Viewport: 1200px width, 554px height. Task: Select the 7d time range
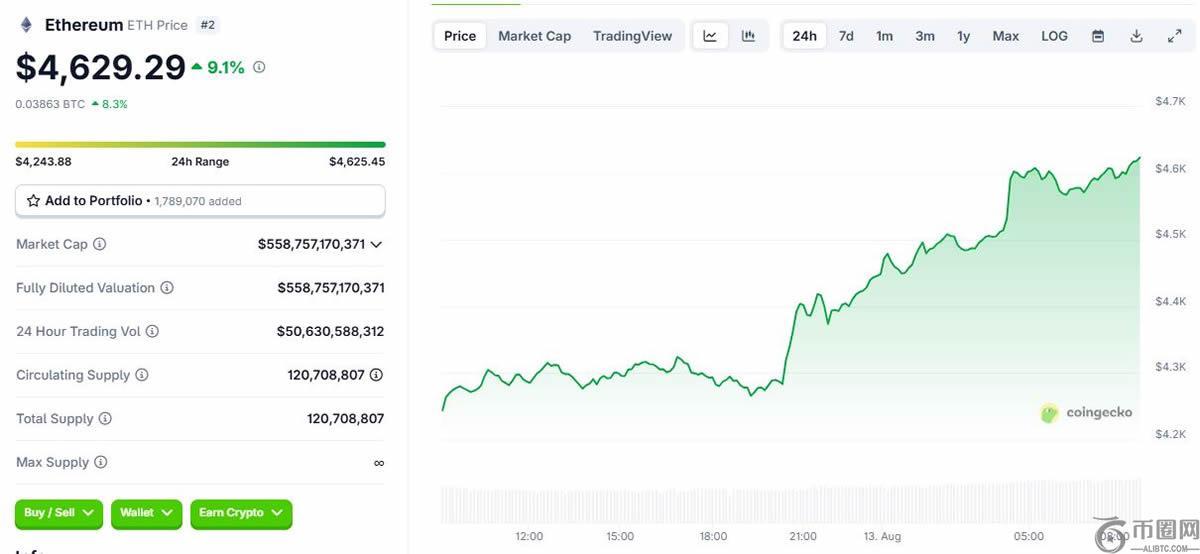click(846, 36)
